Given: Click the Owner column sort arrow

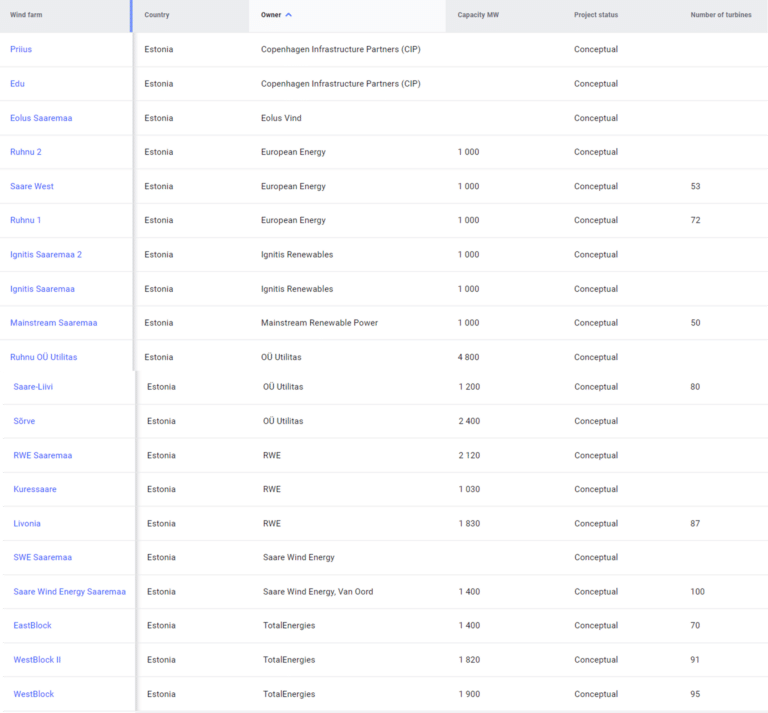Looking at the screenshot, I should coord(288,15).
